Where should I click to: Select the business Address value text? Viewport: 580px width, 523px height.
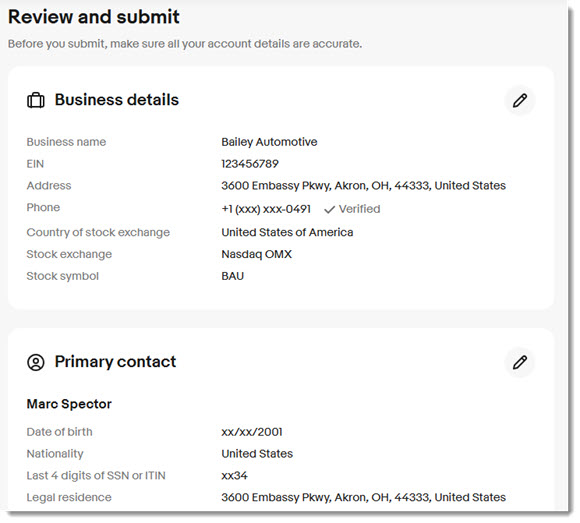[x=363, y=186]
